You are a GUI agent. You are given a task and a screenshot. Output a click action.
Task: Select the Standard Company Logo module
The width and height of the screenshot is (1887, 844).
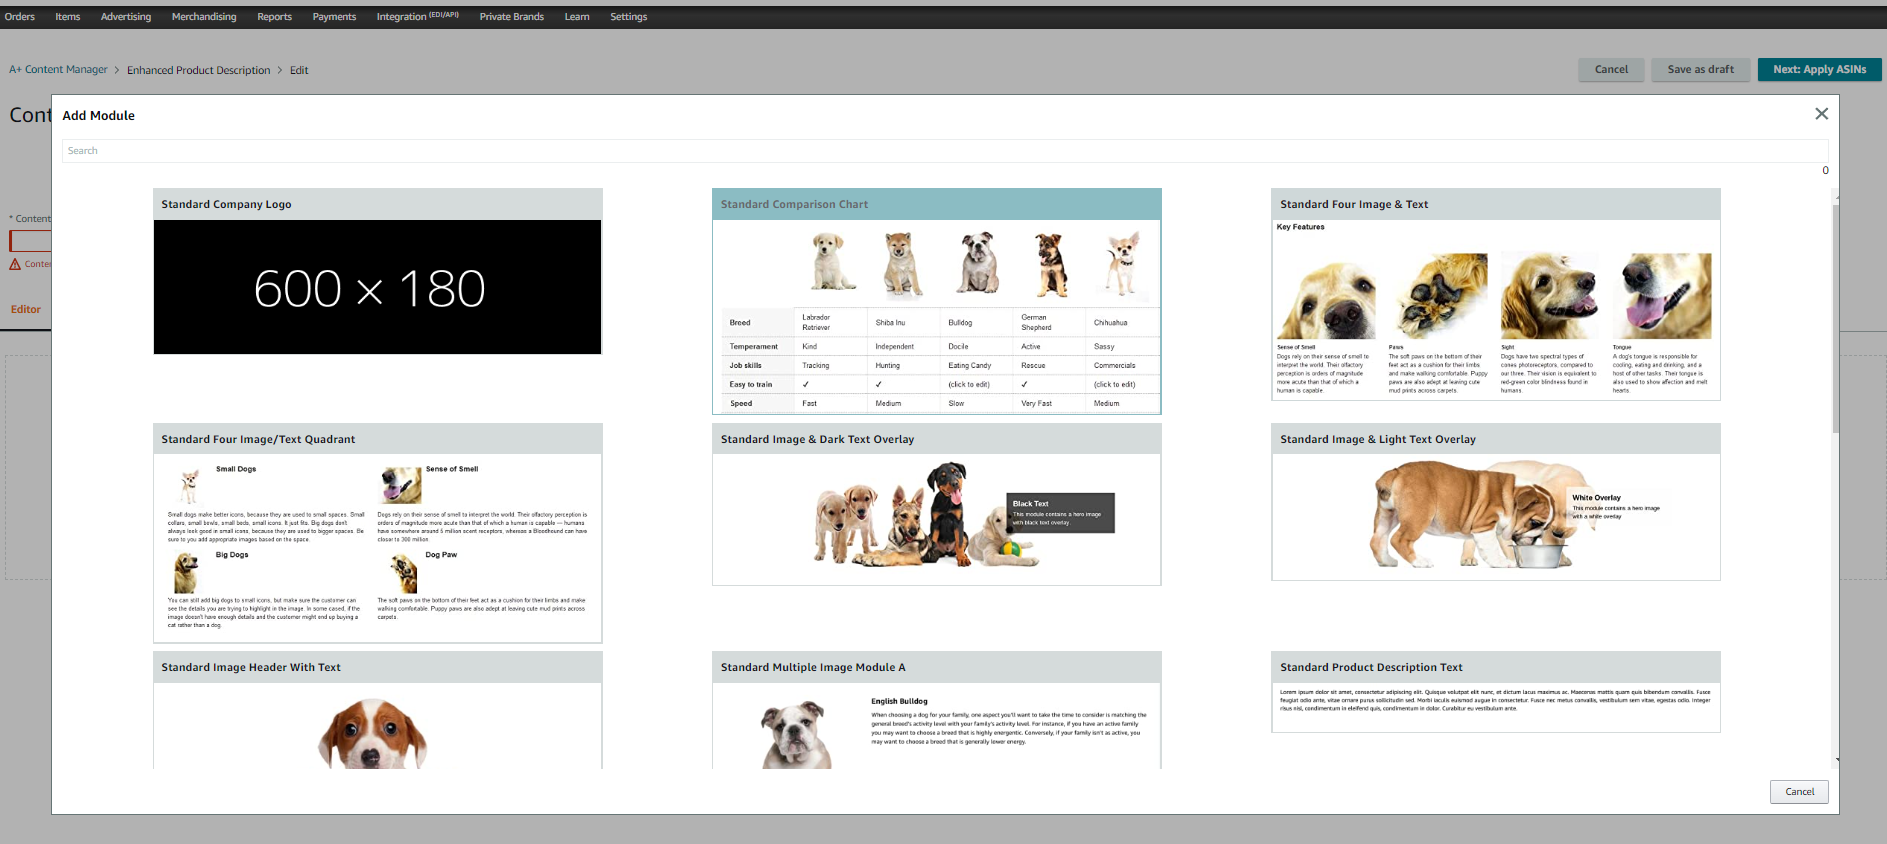(x=378, y=271)
